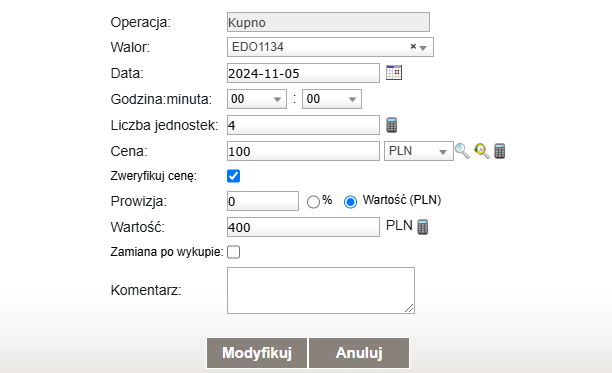Open the calendar date picker icon
Image resolution: width=612 pixels, height=373 pixels.
click(x=394, y=73)
